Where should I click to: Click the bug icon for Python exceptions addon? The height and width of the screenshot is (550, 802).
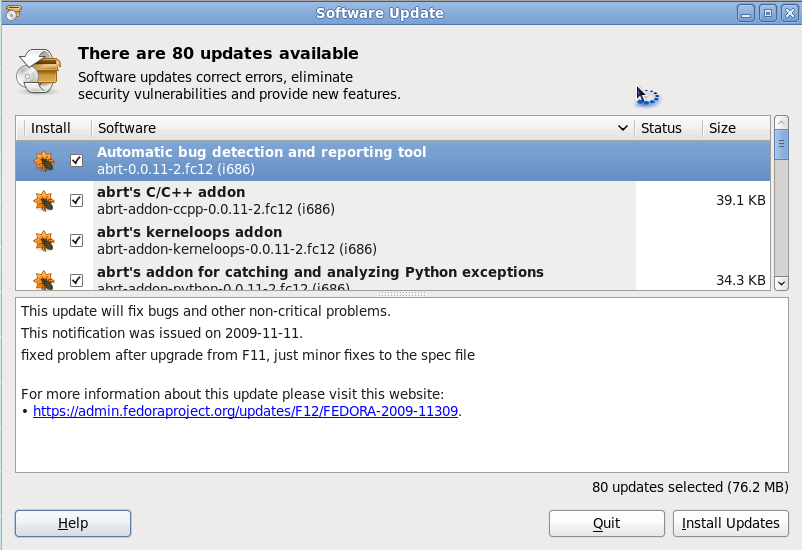coord(44,279)
